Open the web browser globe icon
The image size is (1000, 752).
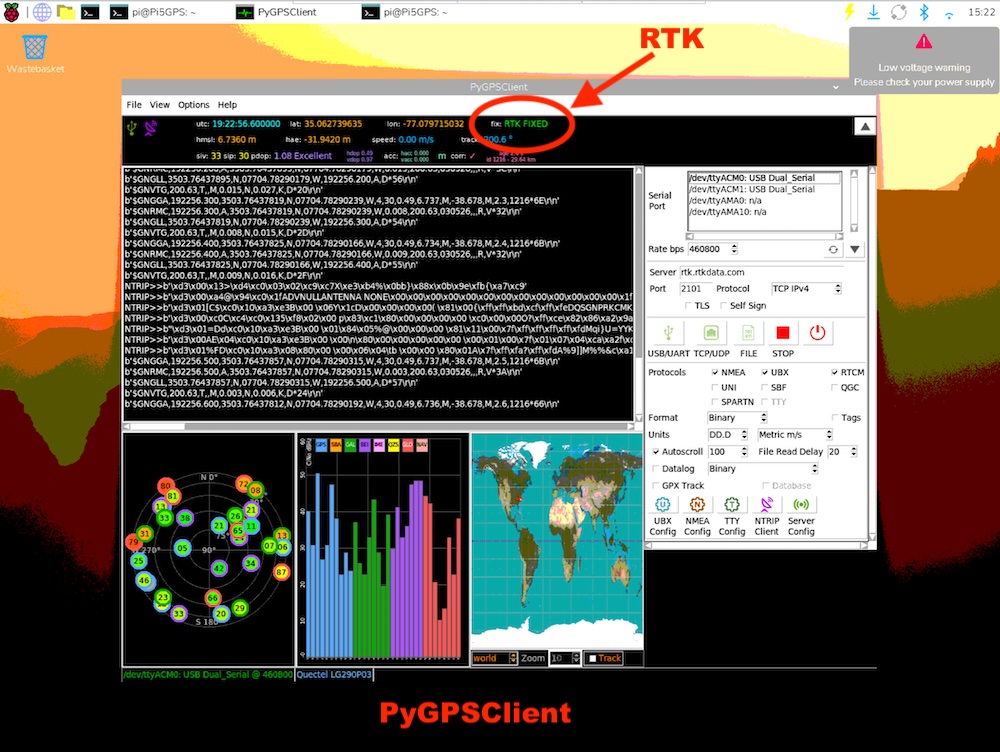click(42, 11)
